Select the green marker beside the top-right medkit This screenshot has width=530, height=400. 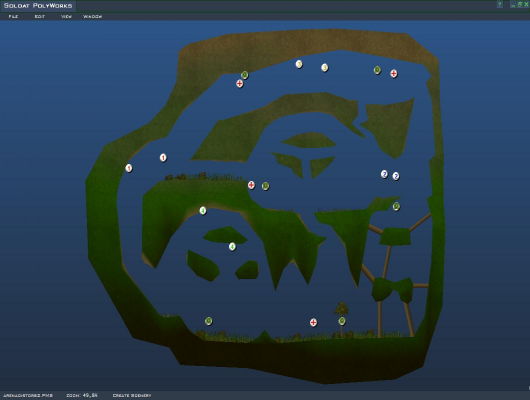[377, 70]
